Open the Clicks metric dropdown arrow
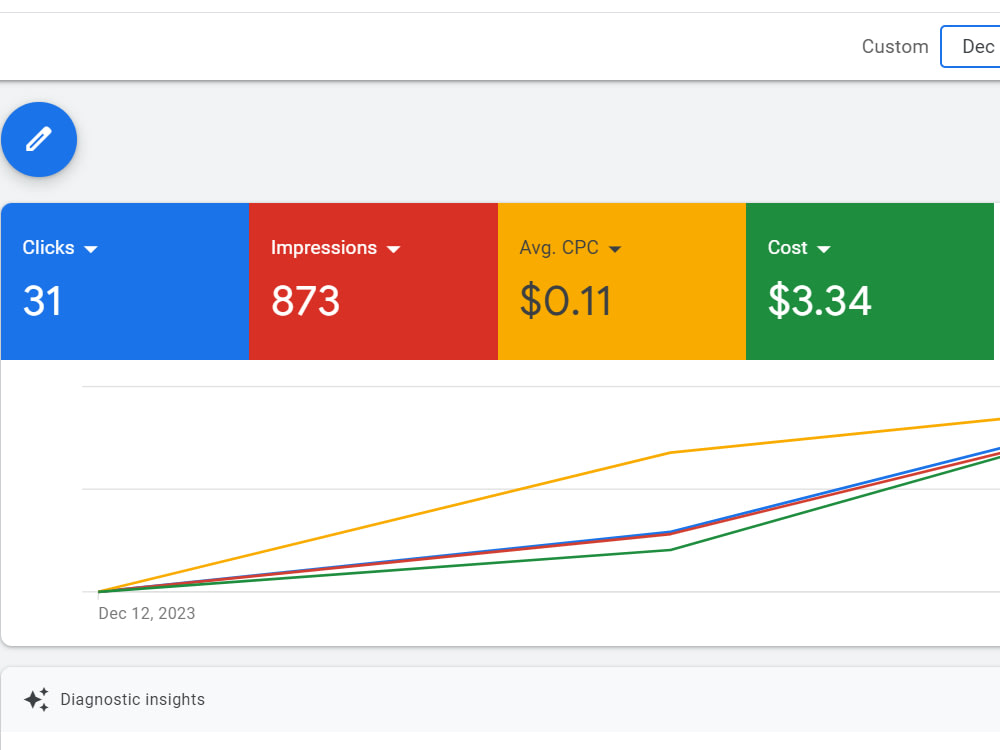This screenshot has height=750, width=1000. click(91, 249)
